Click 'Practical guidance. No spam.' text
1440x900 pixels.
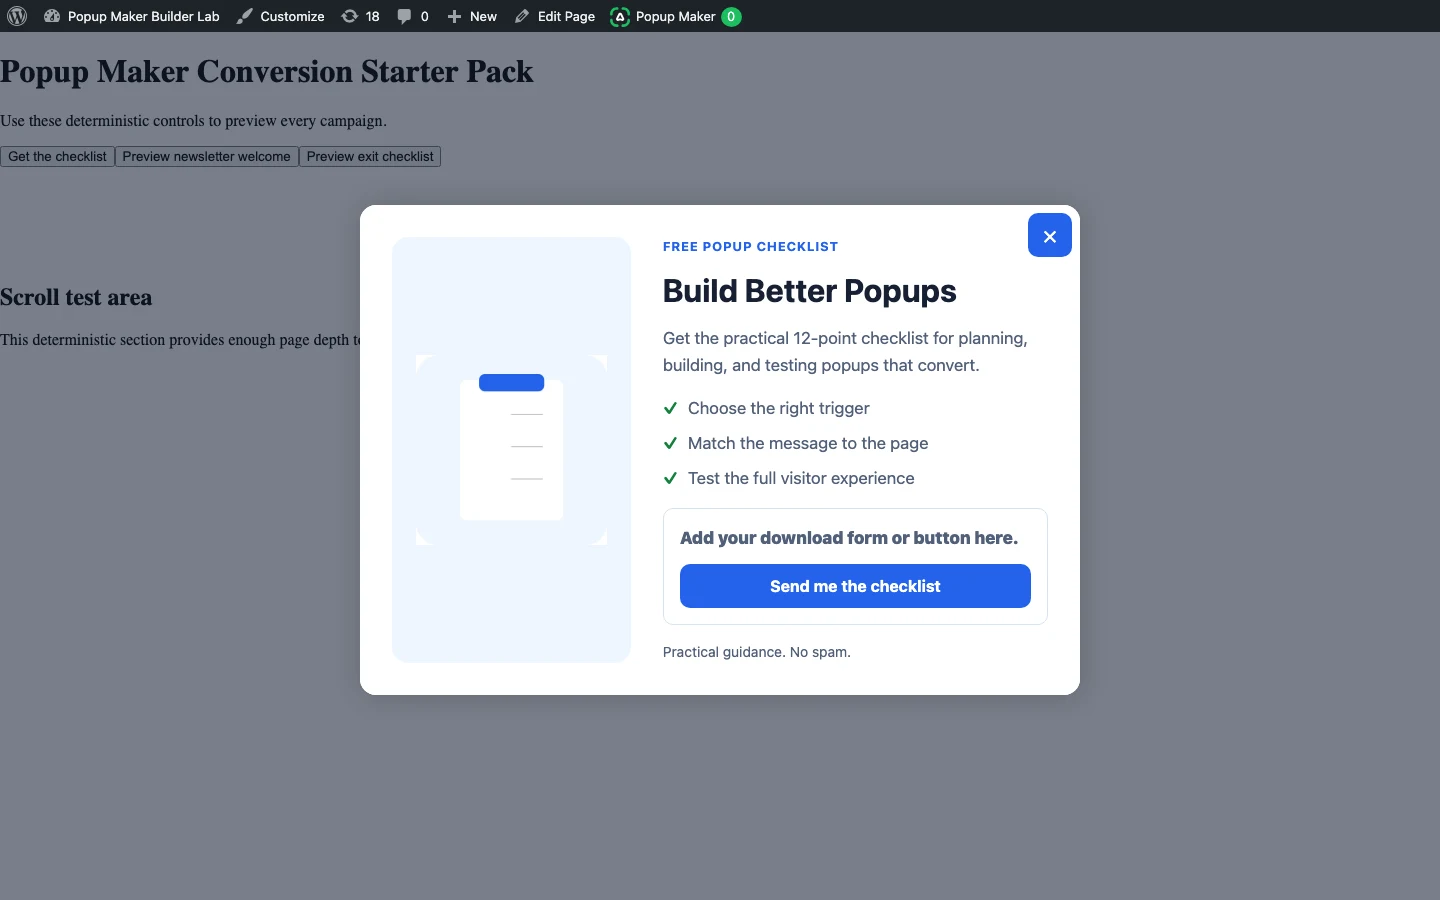(757, 652)
